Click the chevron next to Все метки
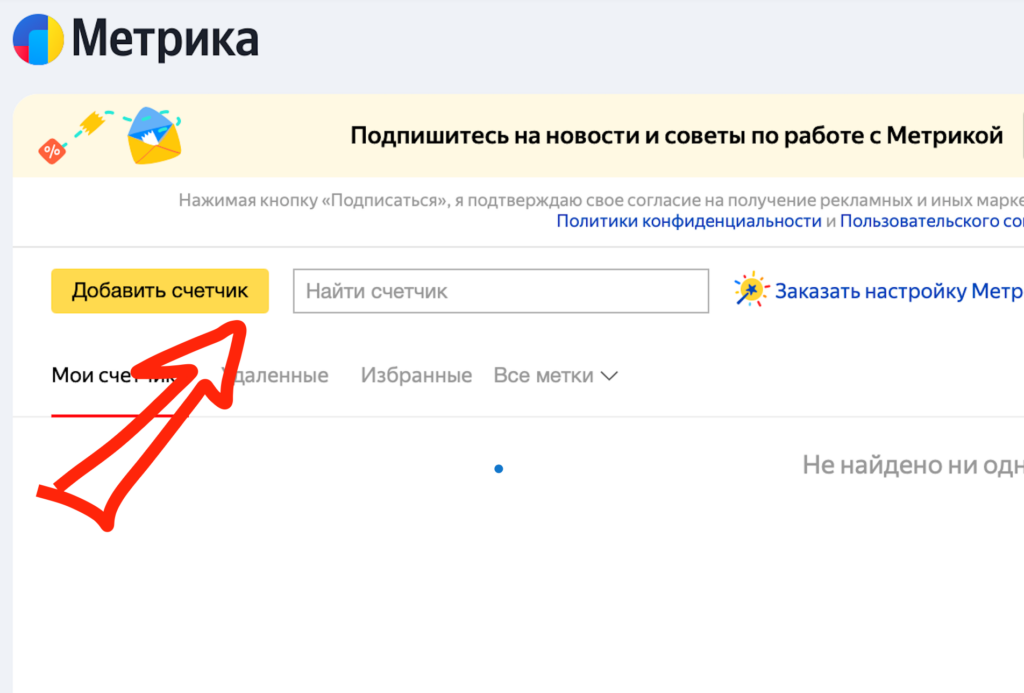1024x693 pixels. click(x=609, y=376)
